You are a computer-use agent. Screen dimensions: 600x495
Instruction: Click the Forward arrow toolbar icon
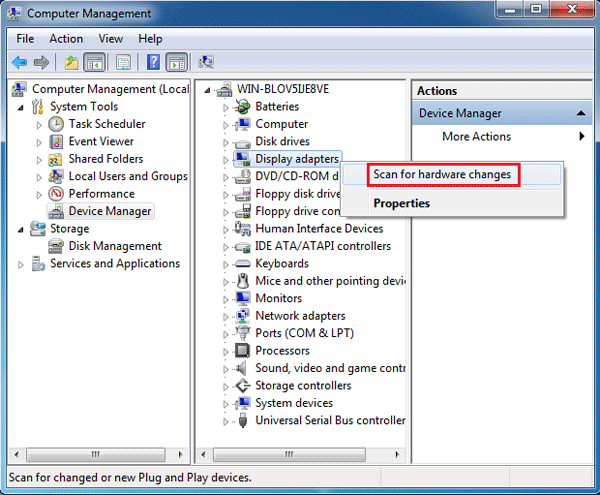pos(41,62)
